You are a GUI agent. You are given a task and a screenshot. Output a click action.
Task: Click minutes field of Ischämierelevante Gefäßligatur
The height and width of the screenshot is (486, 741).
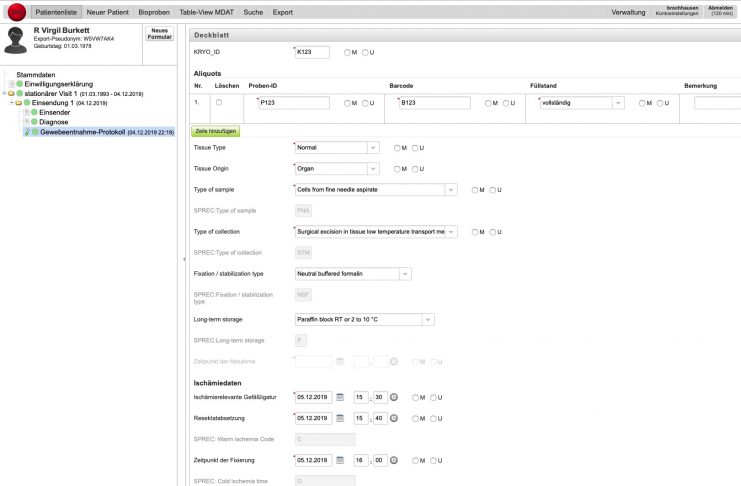[380, 397]
